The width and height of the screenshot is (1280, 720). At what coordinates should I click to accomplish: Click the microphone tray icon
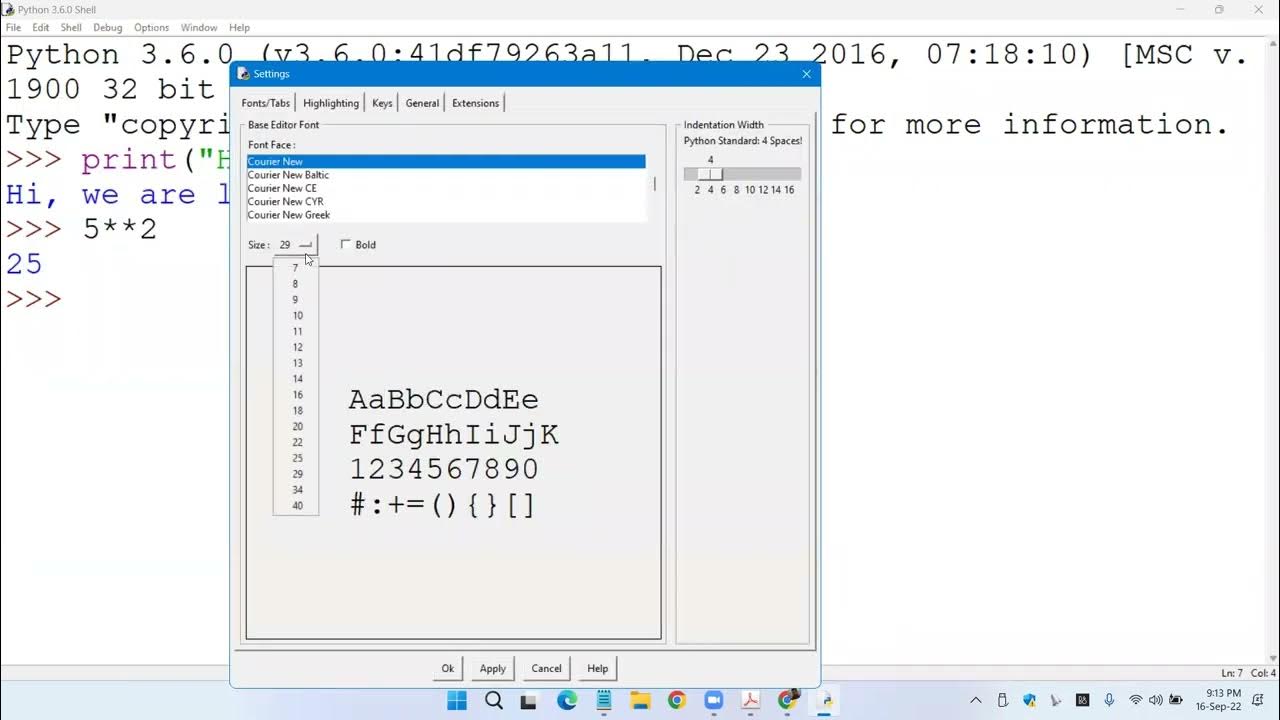tap(1109, 700)
